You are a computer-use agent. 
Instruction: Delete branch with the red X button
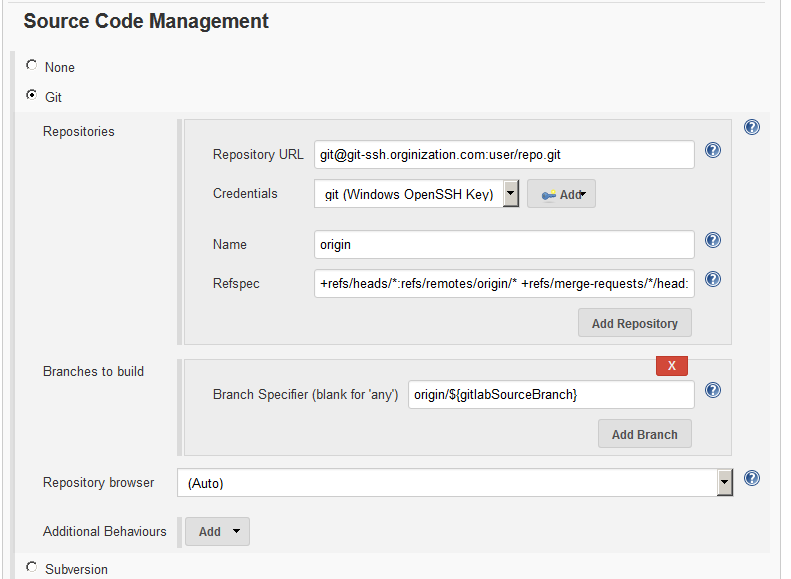click(671, 366)
